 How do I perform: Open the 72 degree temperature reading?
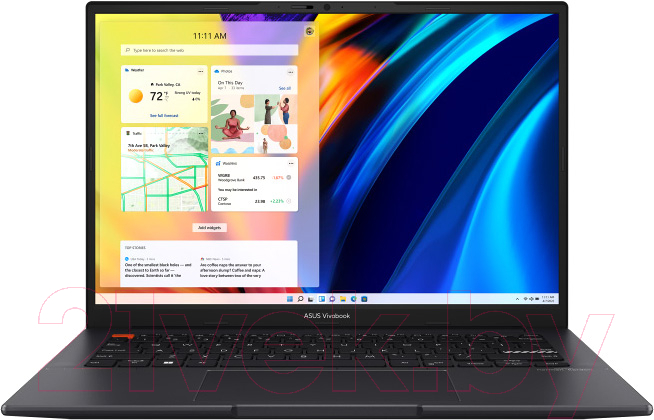click(x=157, y=96)
